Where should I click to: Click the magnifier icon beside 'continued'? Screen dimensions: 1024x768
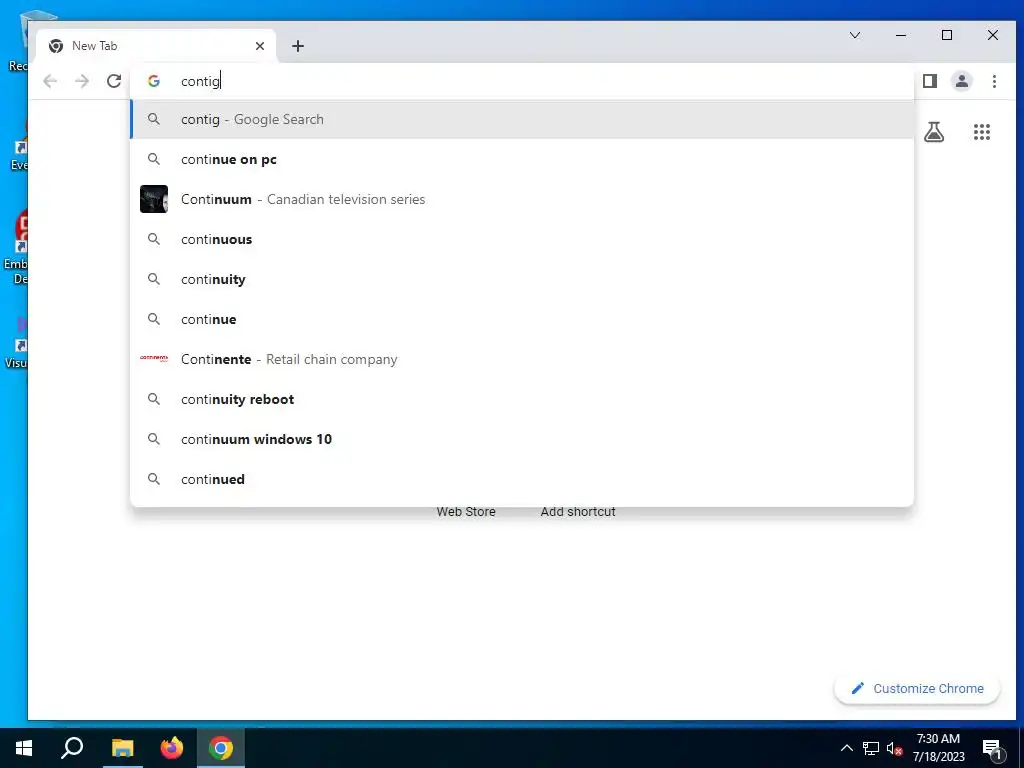154,479
